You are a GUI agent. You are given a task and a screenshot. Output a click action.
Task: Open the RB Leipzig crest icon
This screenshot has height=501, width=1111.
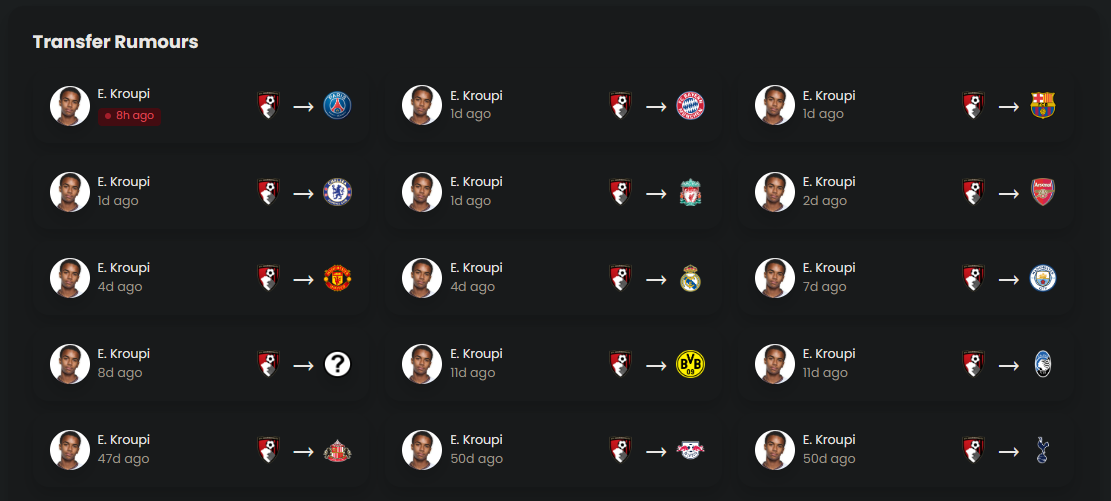[x=690, y=450]
